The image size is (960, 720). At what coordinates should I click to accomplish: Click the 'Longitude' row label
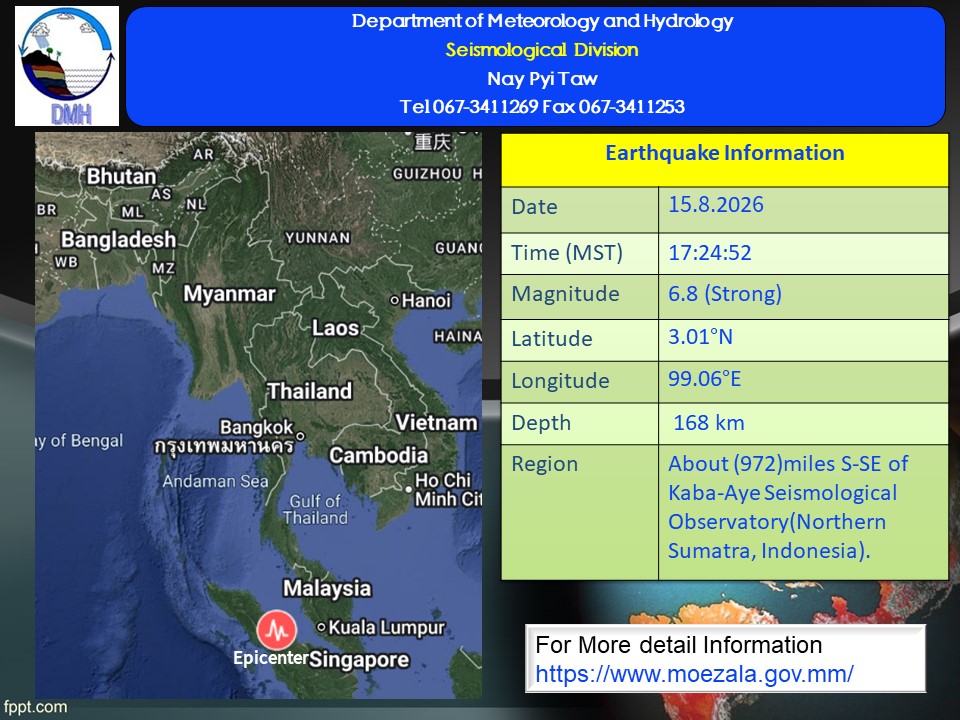pos(560,381)
